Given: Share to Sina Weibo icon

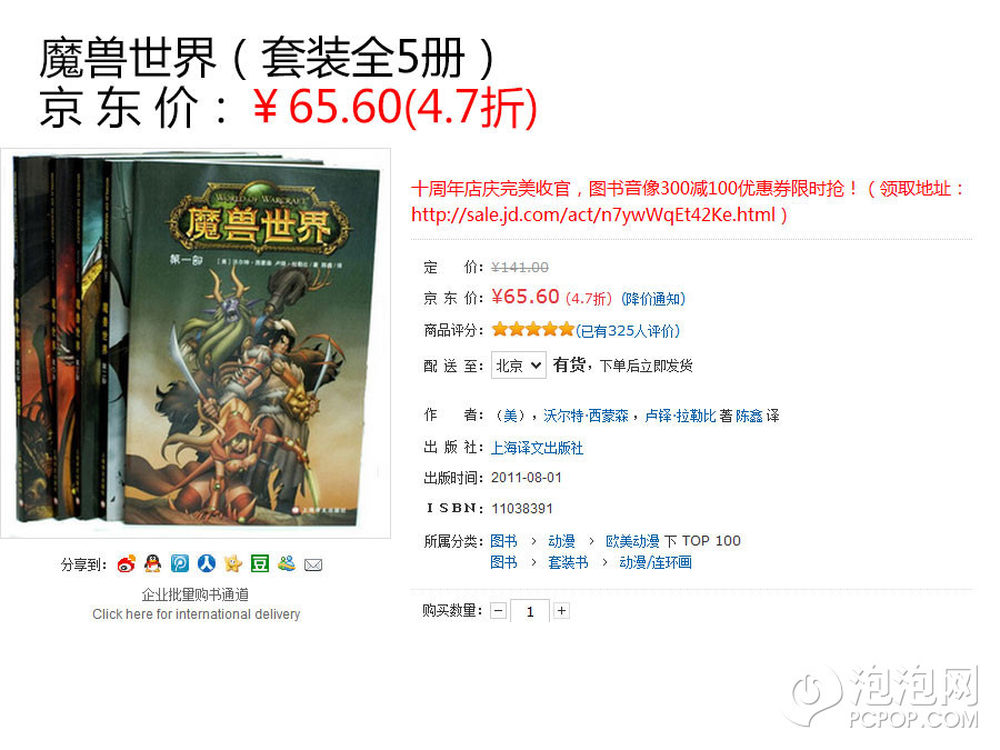Looking at the screenshot, I should pyautogui.click(x=126, y=564).
